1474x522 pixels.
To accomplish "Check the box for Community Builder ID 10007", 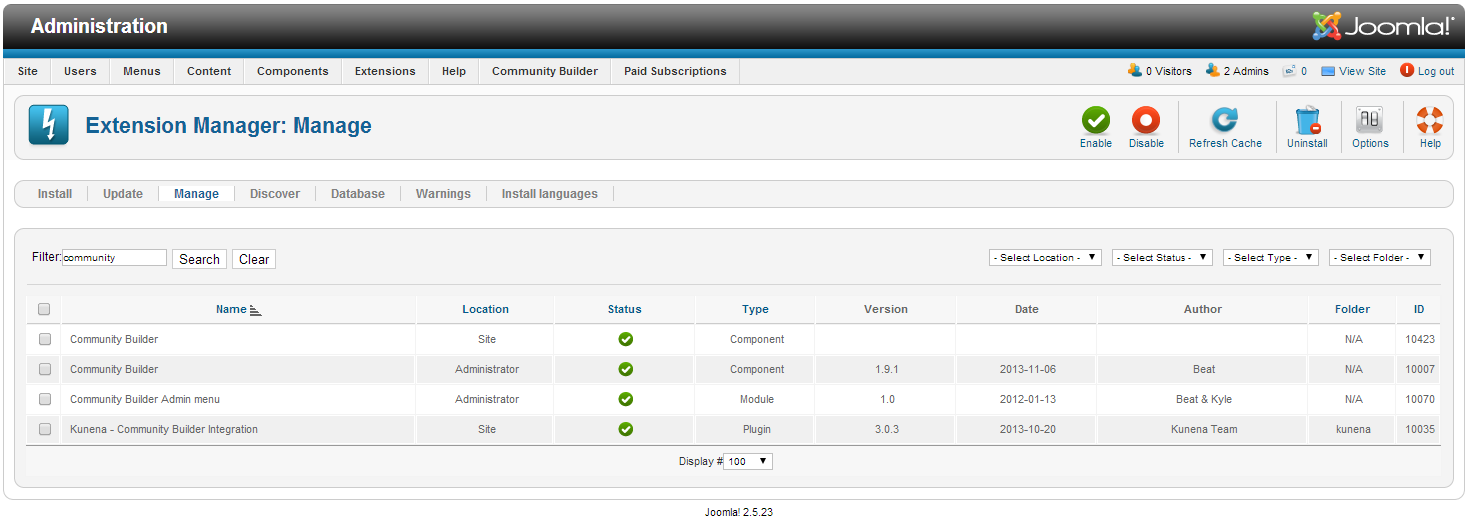I will point(45,369).
